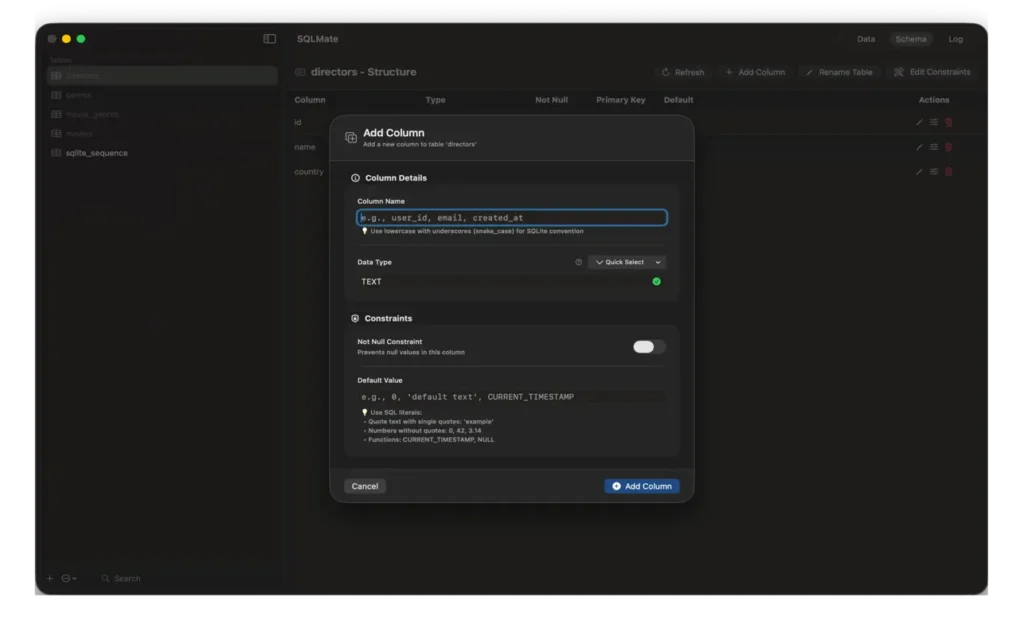
Task: Click the plus icon at sidebar bottom
Action: click(x=50, y=578)
